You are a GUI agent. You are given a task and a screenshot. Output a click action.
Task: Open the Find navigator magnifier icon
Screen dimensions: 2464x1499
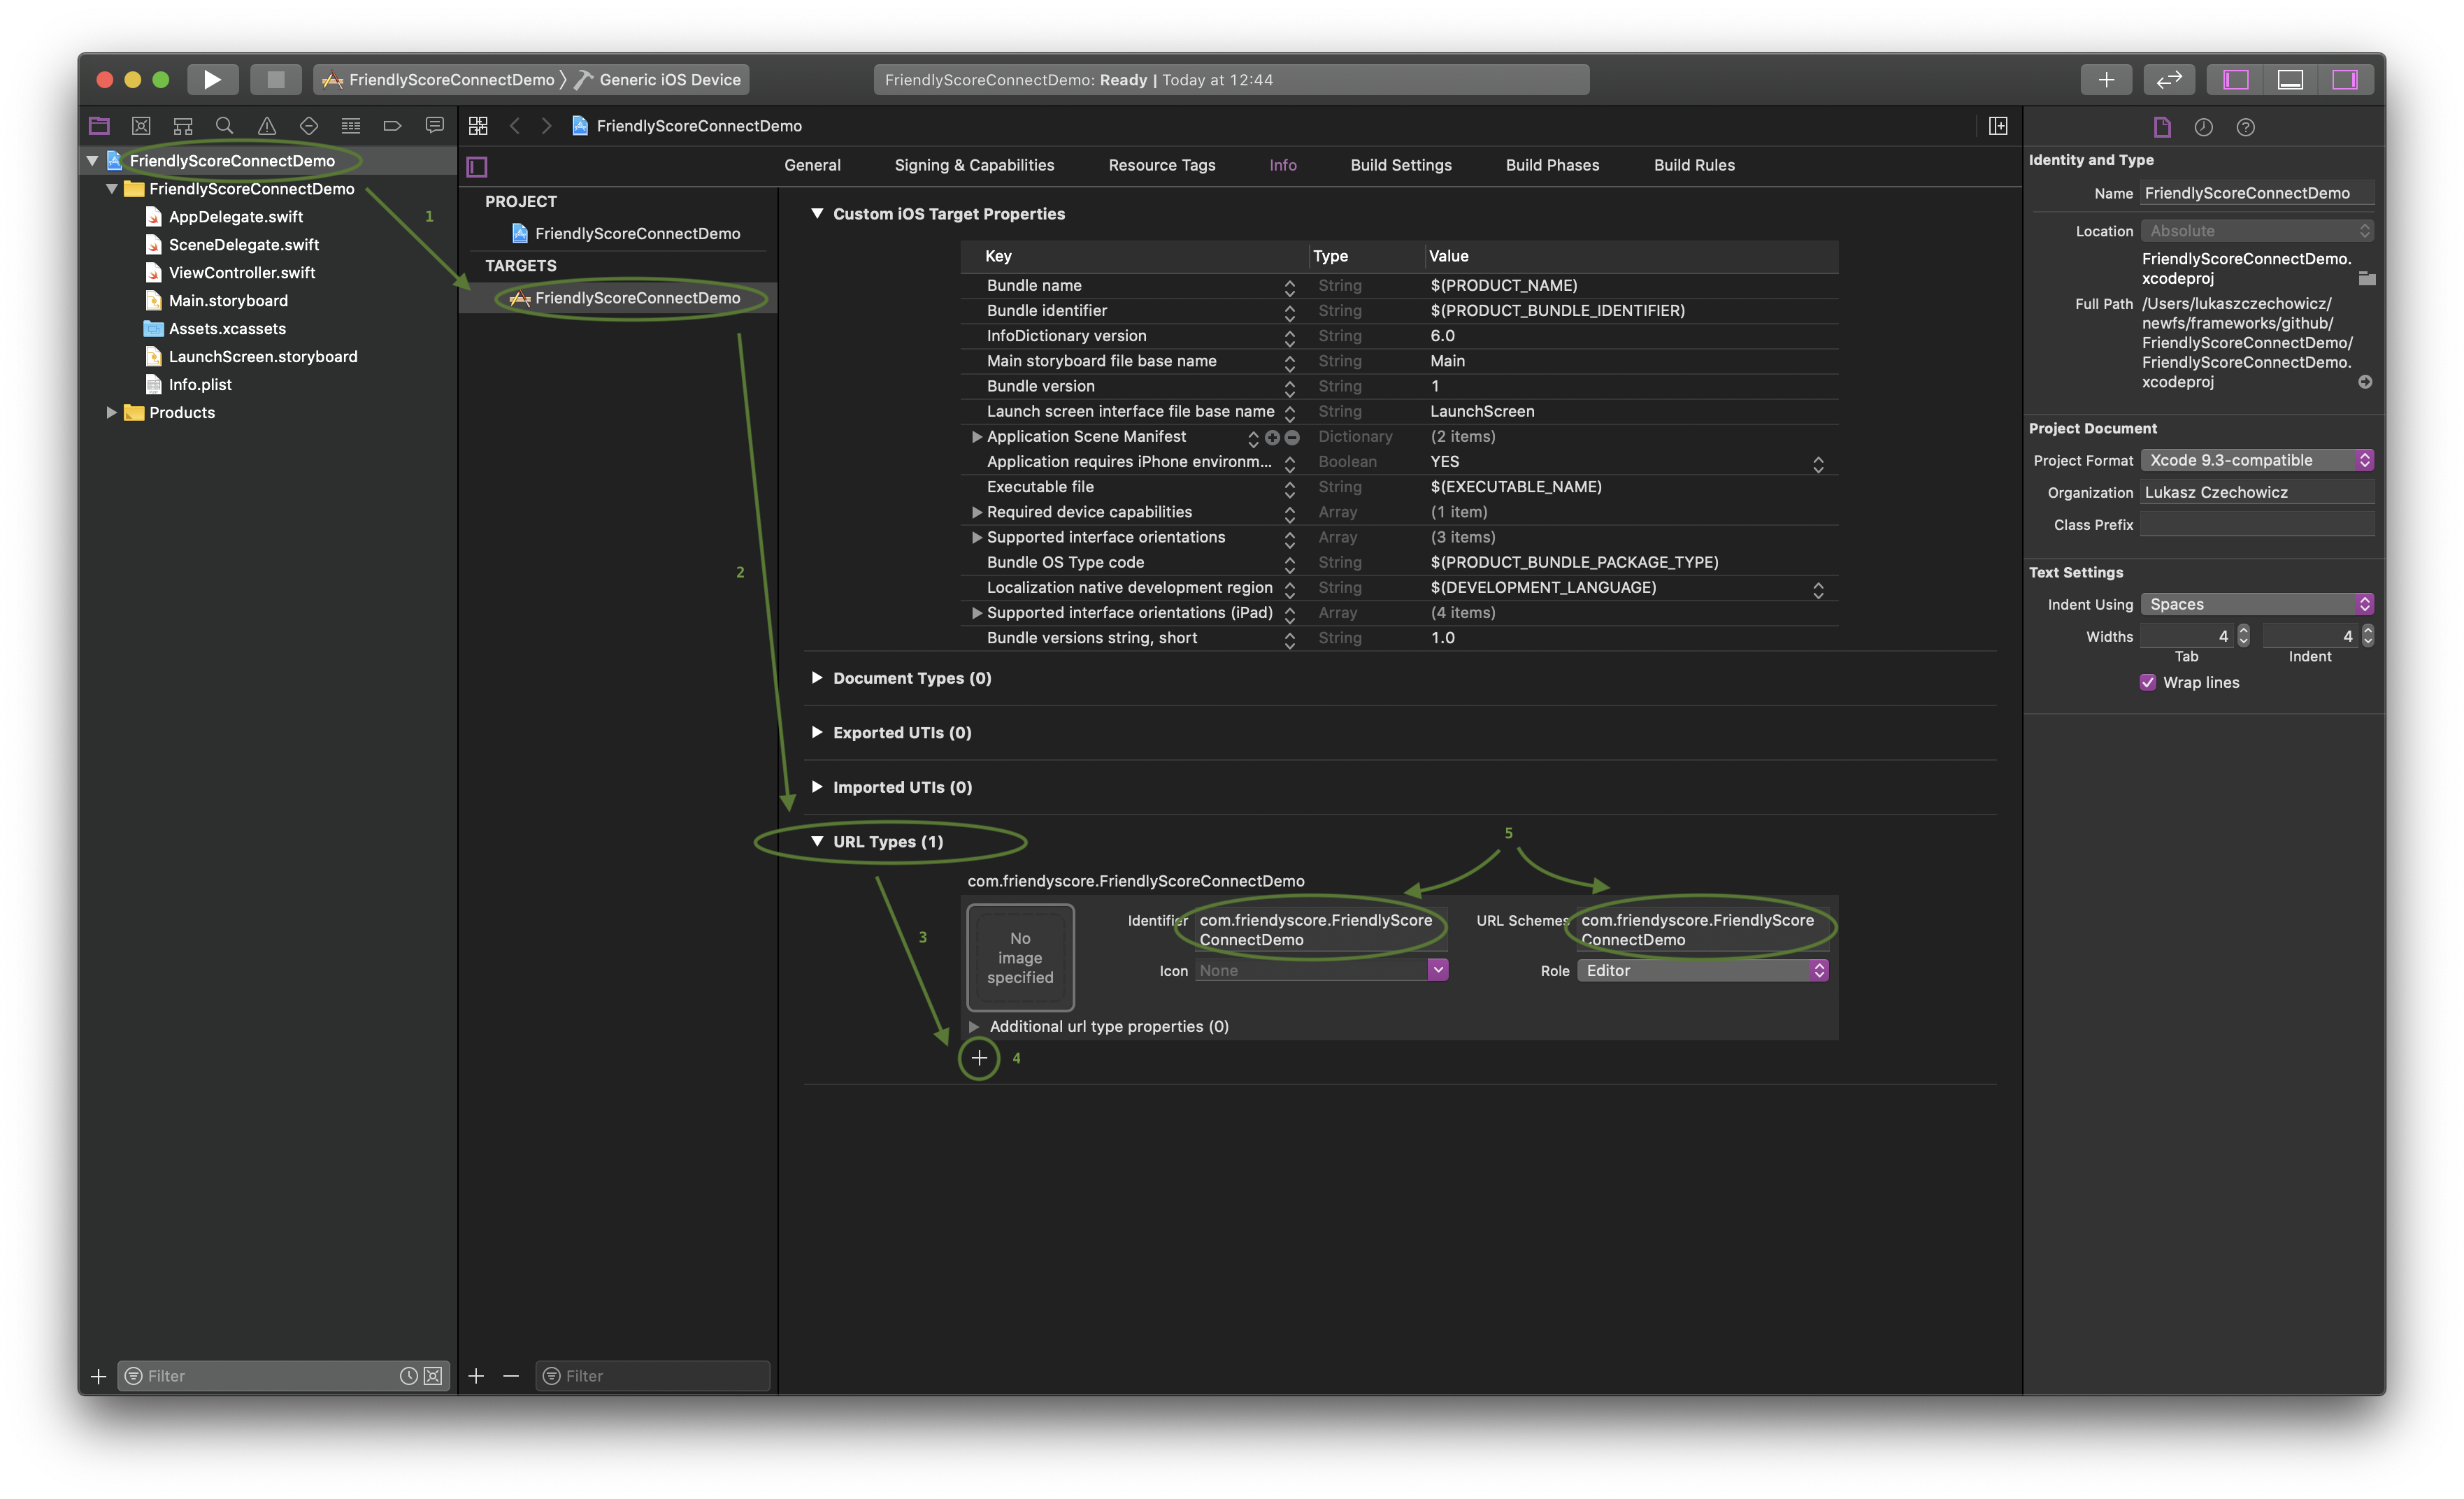(224, 126)
